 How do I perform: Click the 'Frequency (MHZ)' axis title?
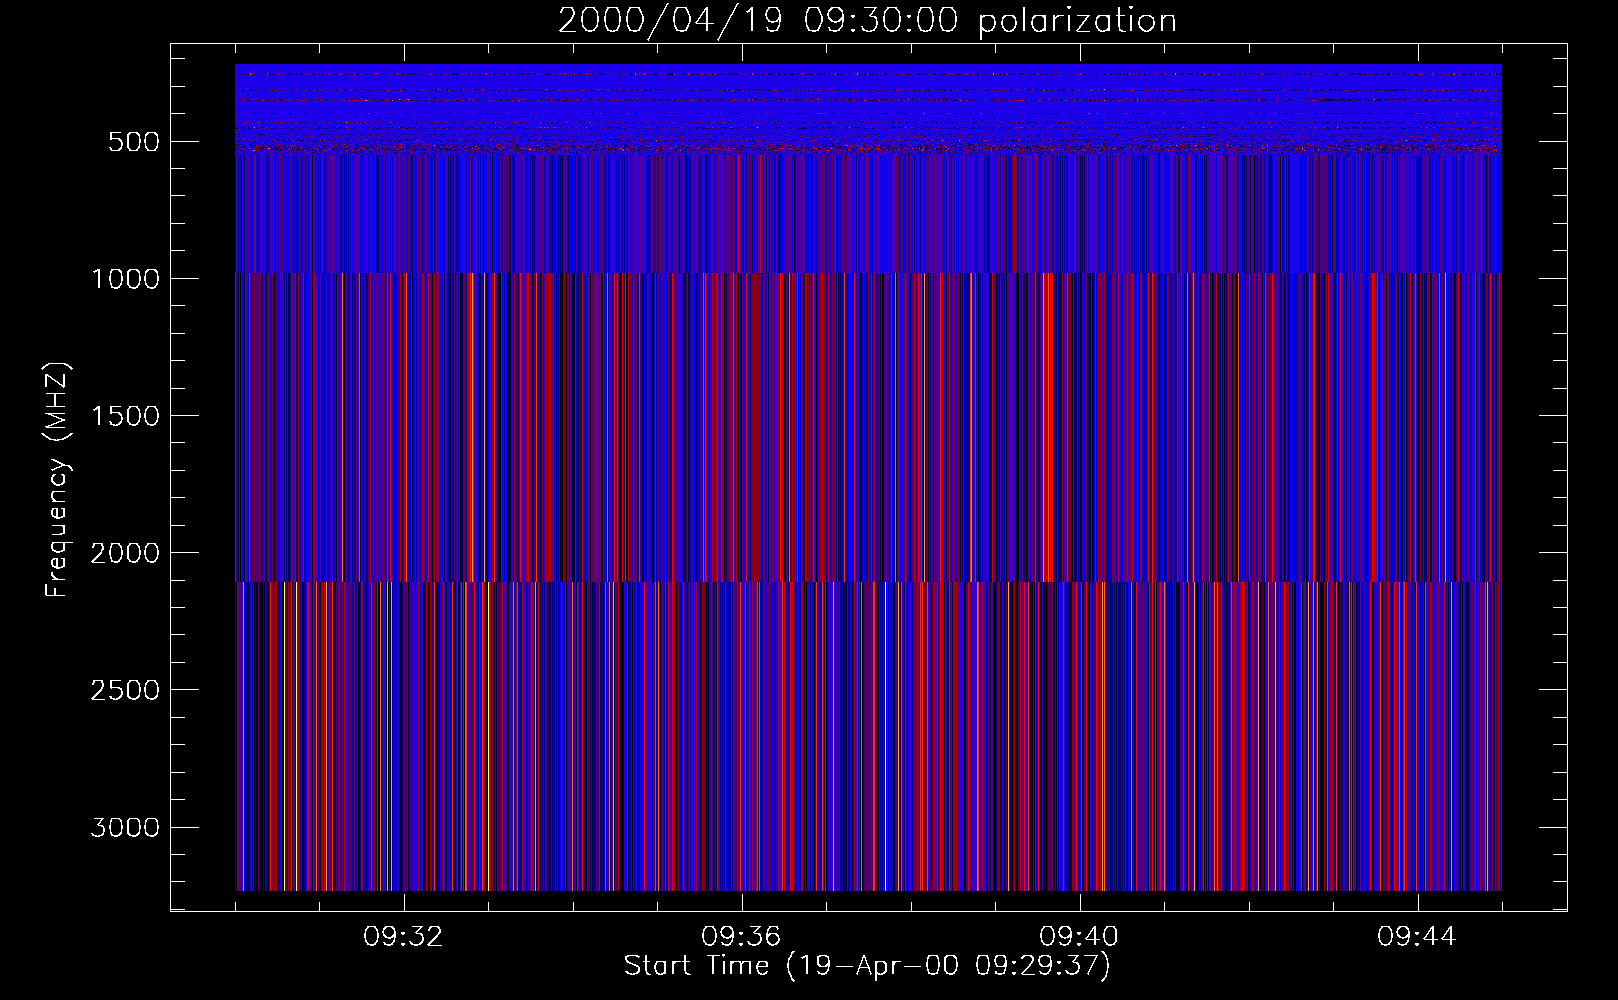(x=57, y=480)
